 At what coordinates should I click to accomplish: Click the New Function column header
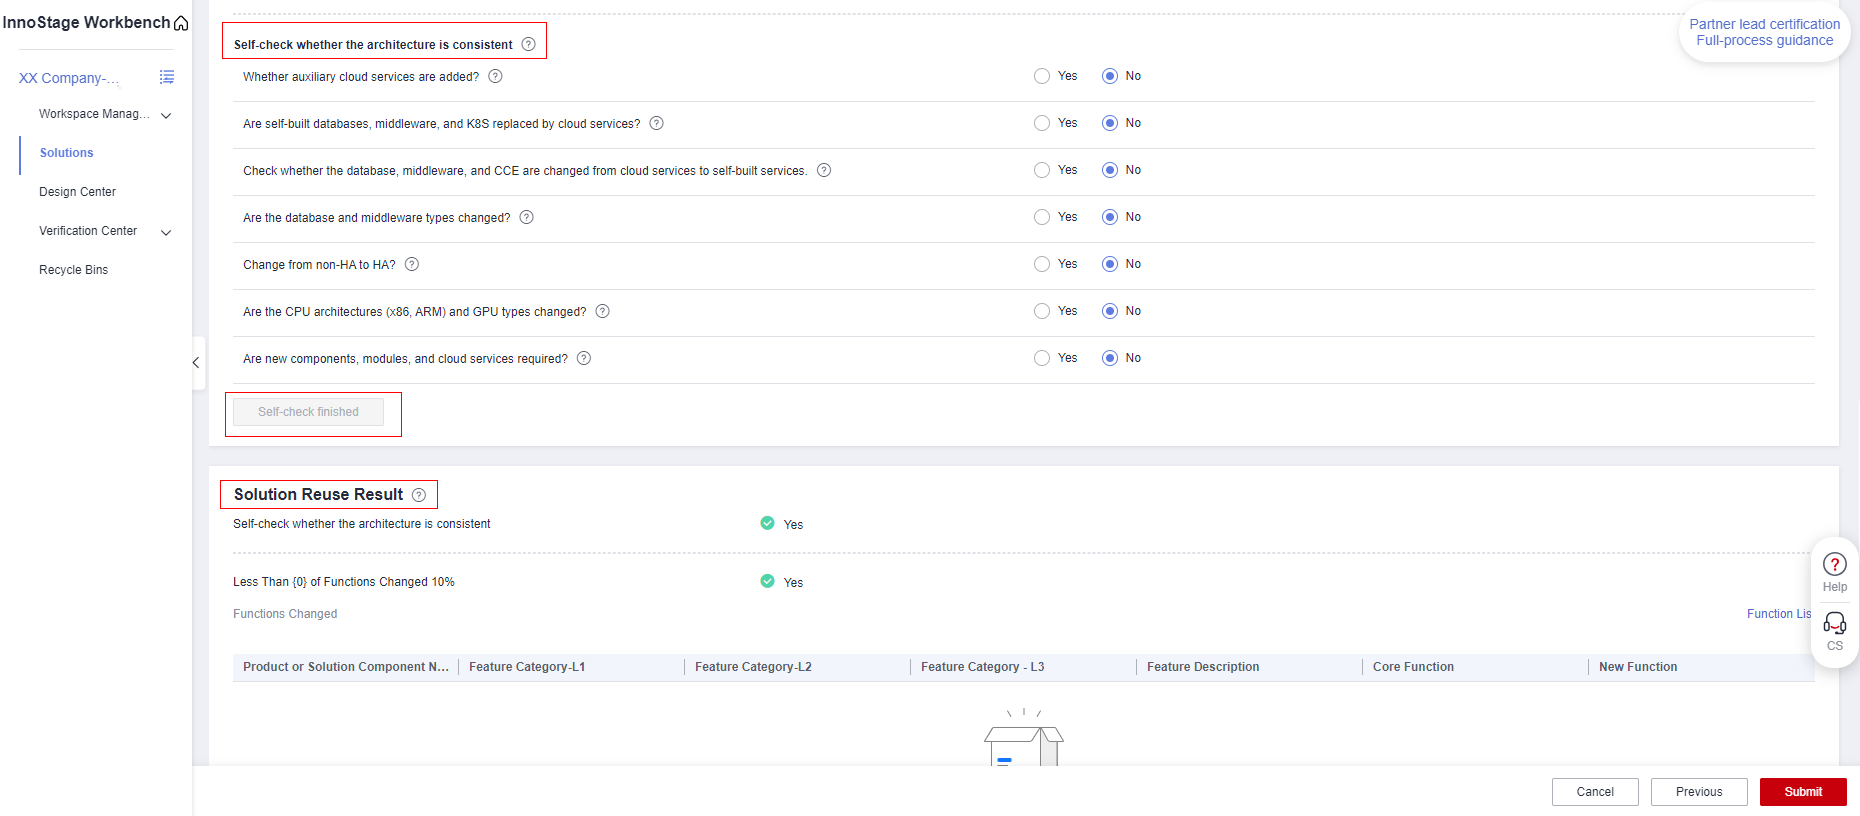[1638, 667]
